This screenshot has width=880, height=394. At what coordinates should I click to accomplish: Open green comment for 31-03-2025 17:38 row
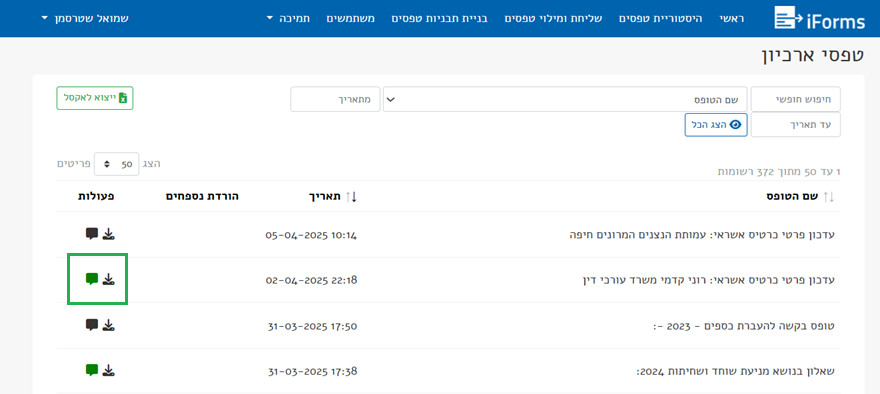click(x=92, y=370)
